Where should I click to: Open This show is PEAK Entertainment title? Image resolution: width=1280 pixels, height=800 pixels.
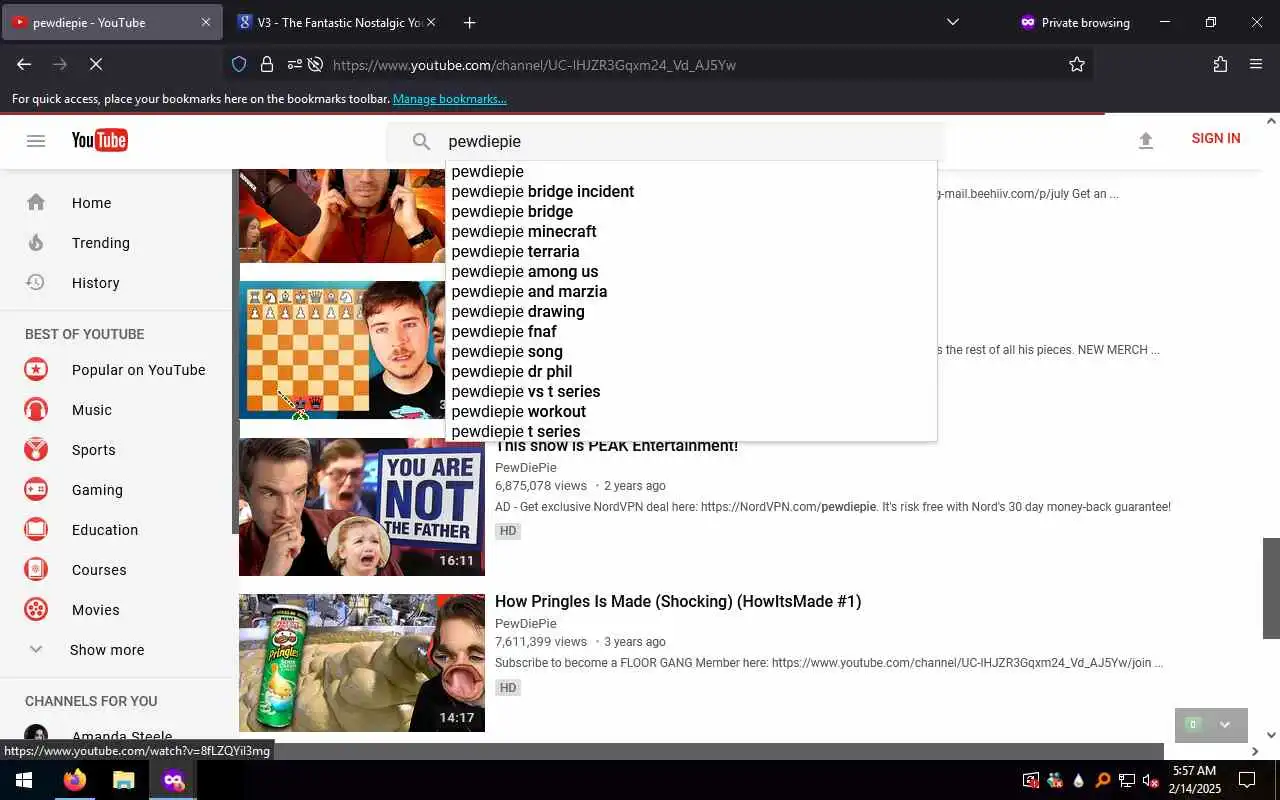(617, 447)
